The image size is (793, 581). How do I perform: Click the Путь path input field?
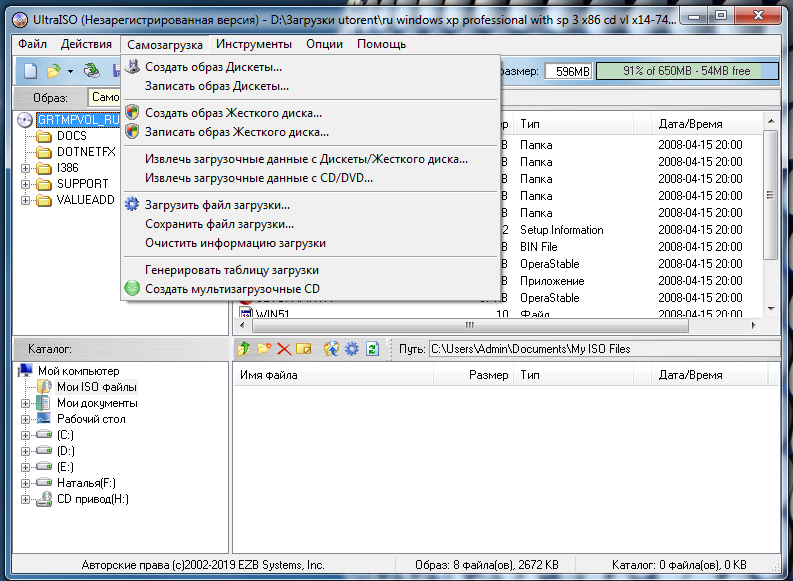tap(604, 349)
